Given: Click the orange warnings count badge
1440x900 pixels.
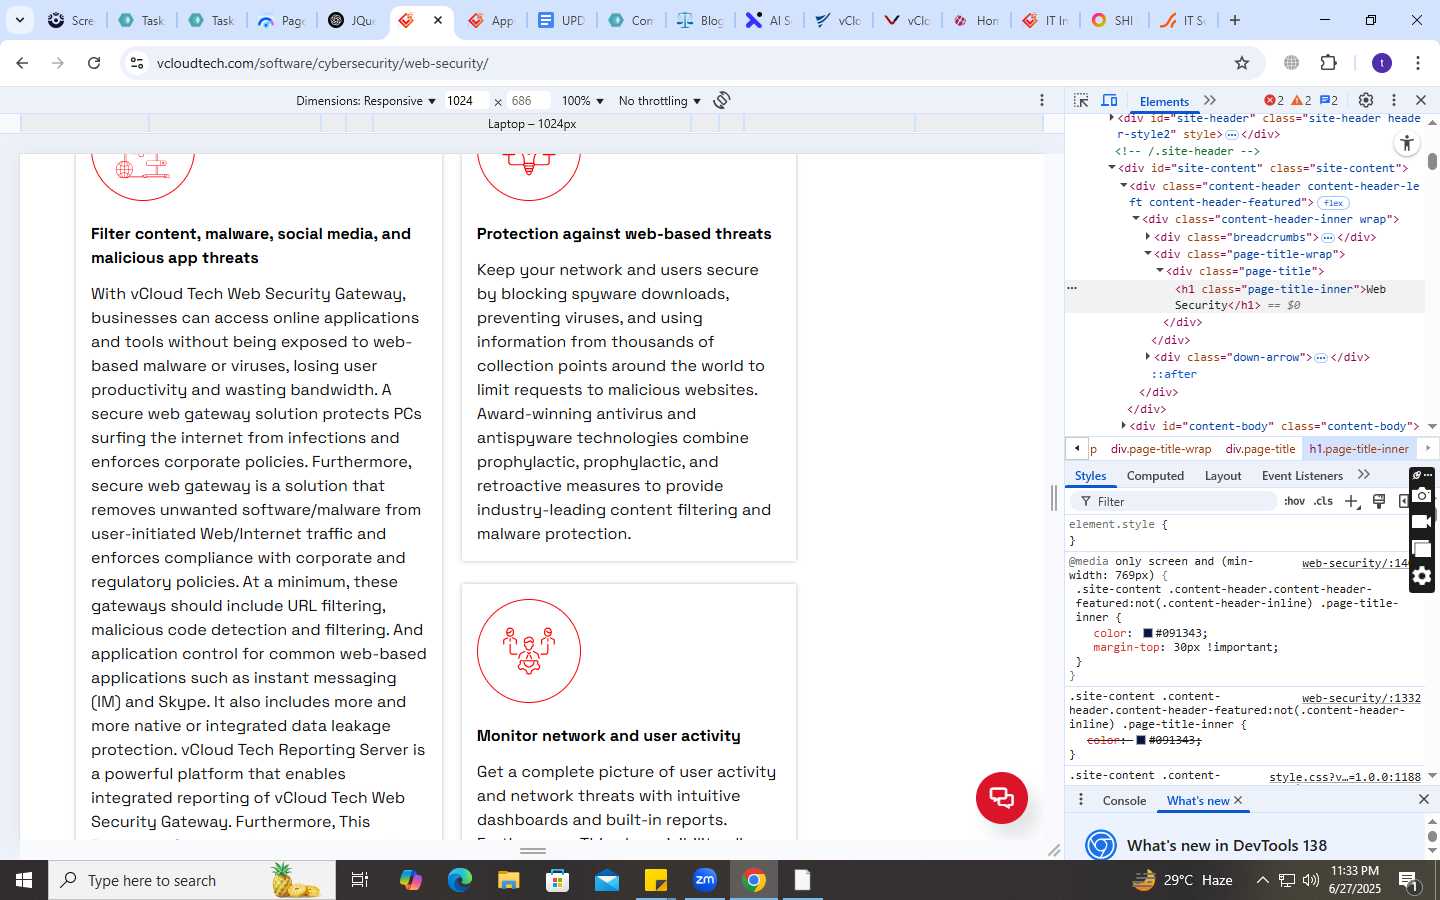Looking at the screenshot, I should click(x=1301, y=100).
